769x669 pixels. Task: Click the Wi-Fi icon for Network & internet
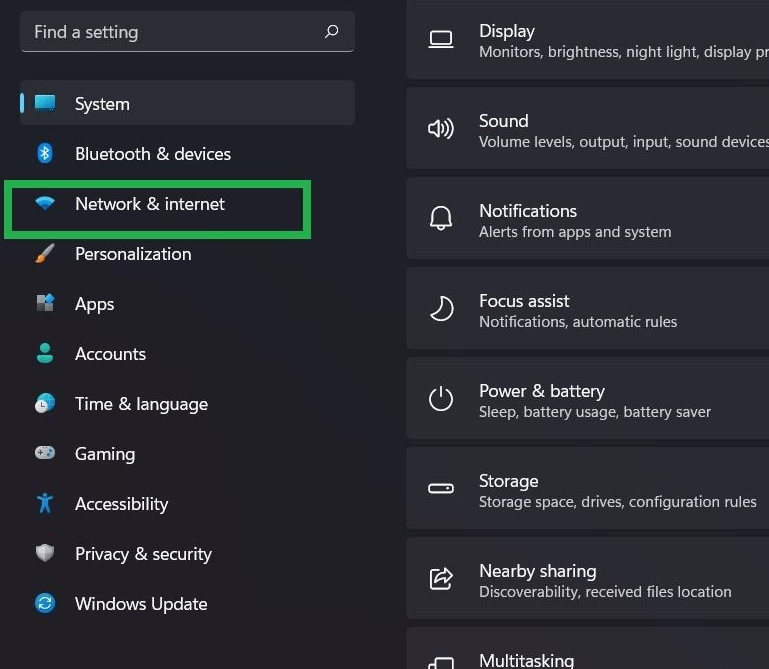45,204
